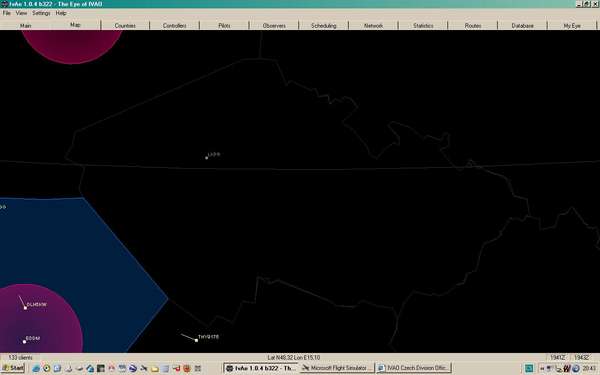Open the Help menu
600x375 pixels.
[61, 13]
